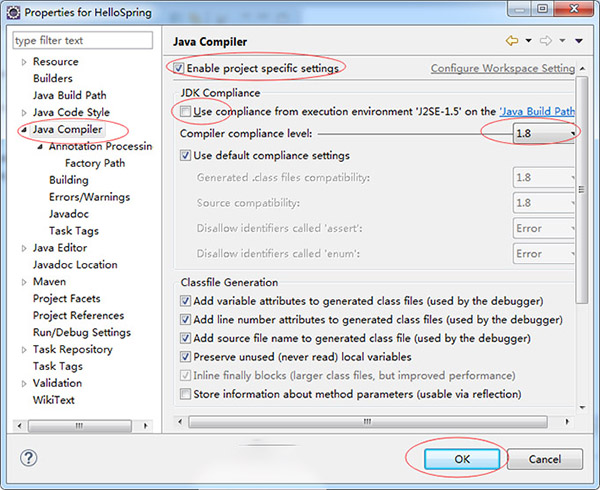Enable Store information about method parameters
Viewport: 600px width, 490px height.
coord(185,394)
